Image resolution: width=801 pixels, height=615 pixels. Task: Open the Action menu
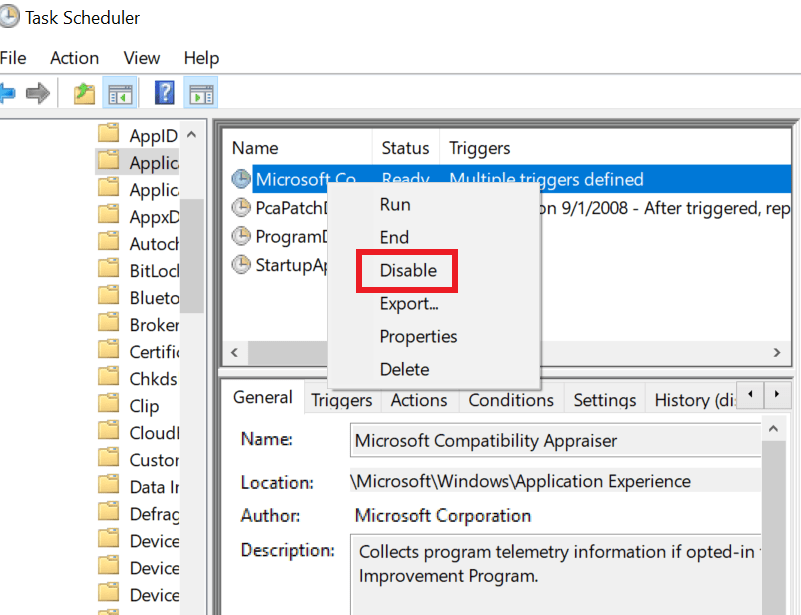coord(74,58)
